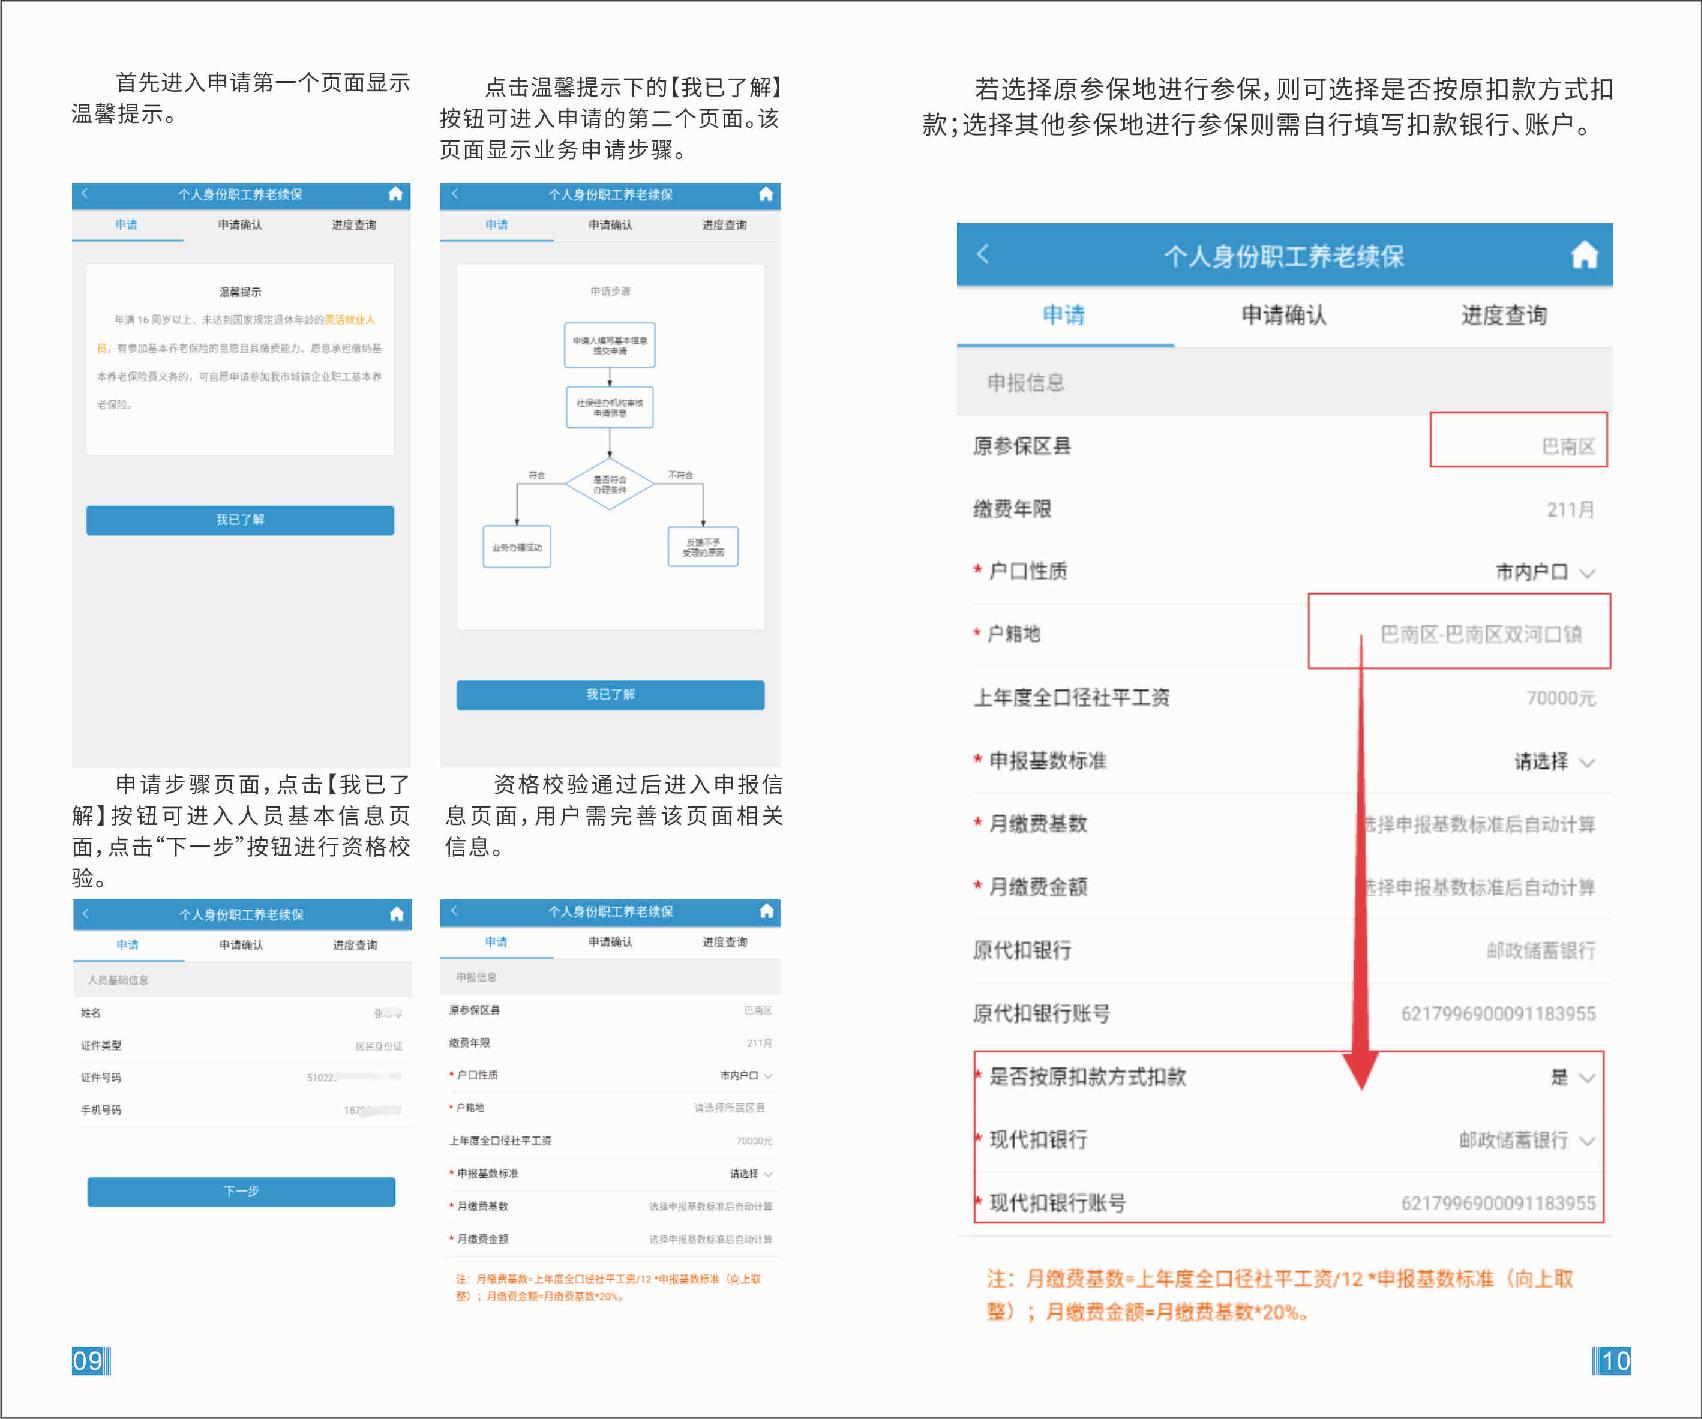Click 我已了解 button below 温馨提示 text
Image resolution: width=1702 pixels, height=1419 pixels.
tap(240, 520)
